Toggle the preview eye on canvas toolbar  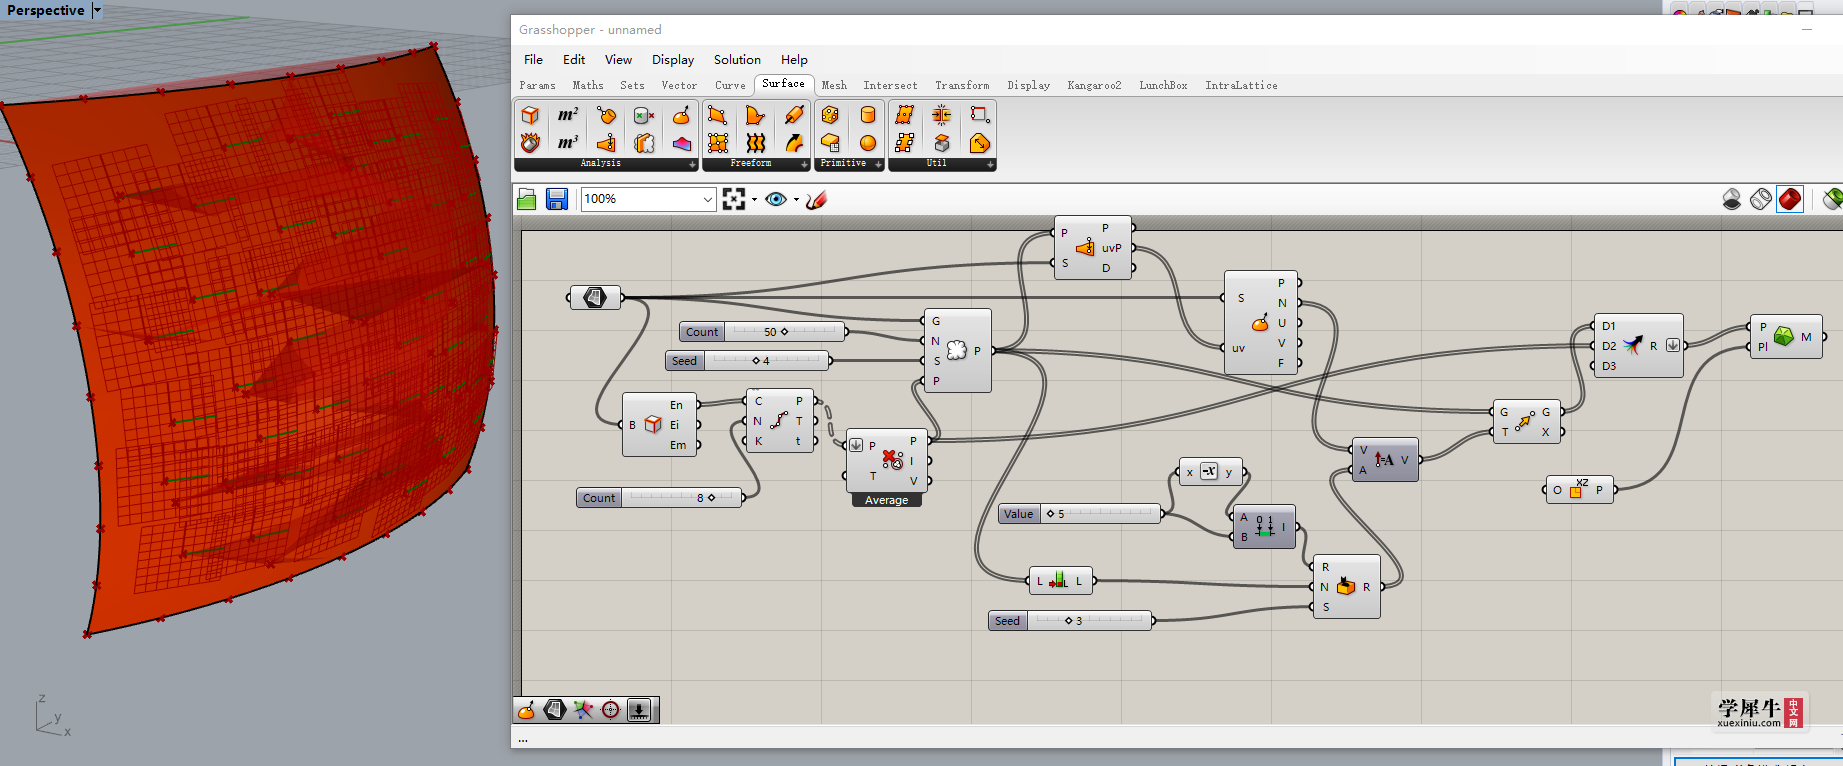776,199
